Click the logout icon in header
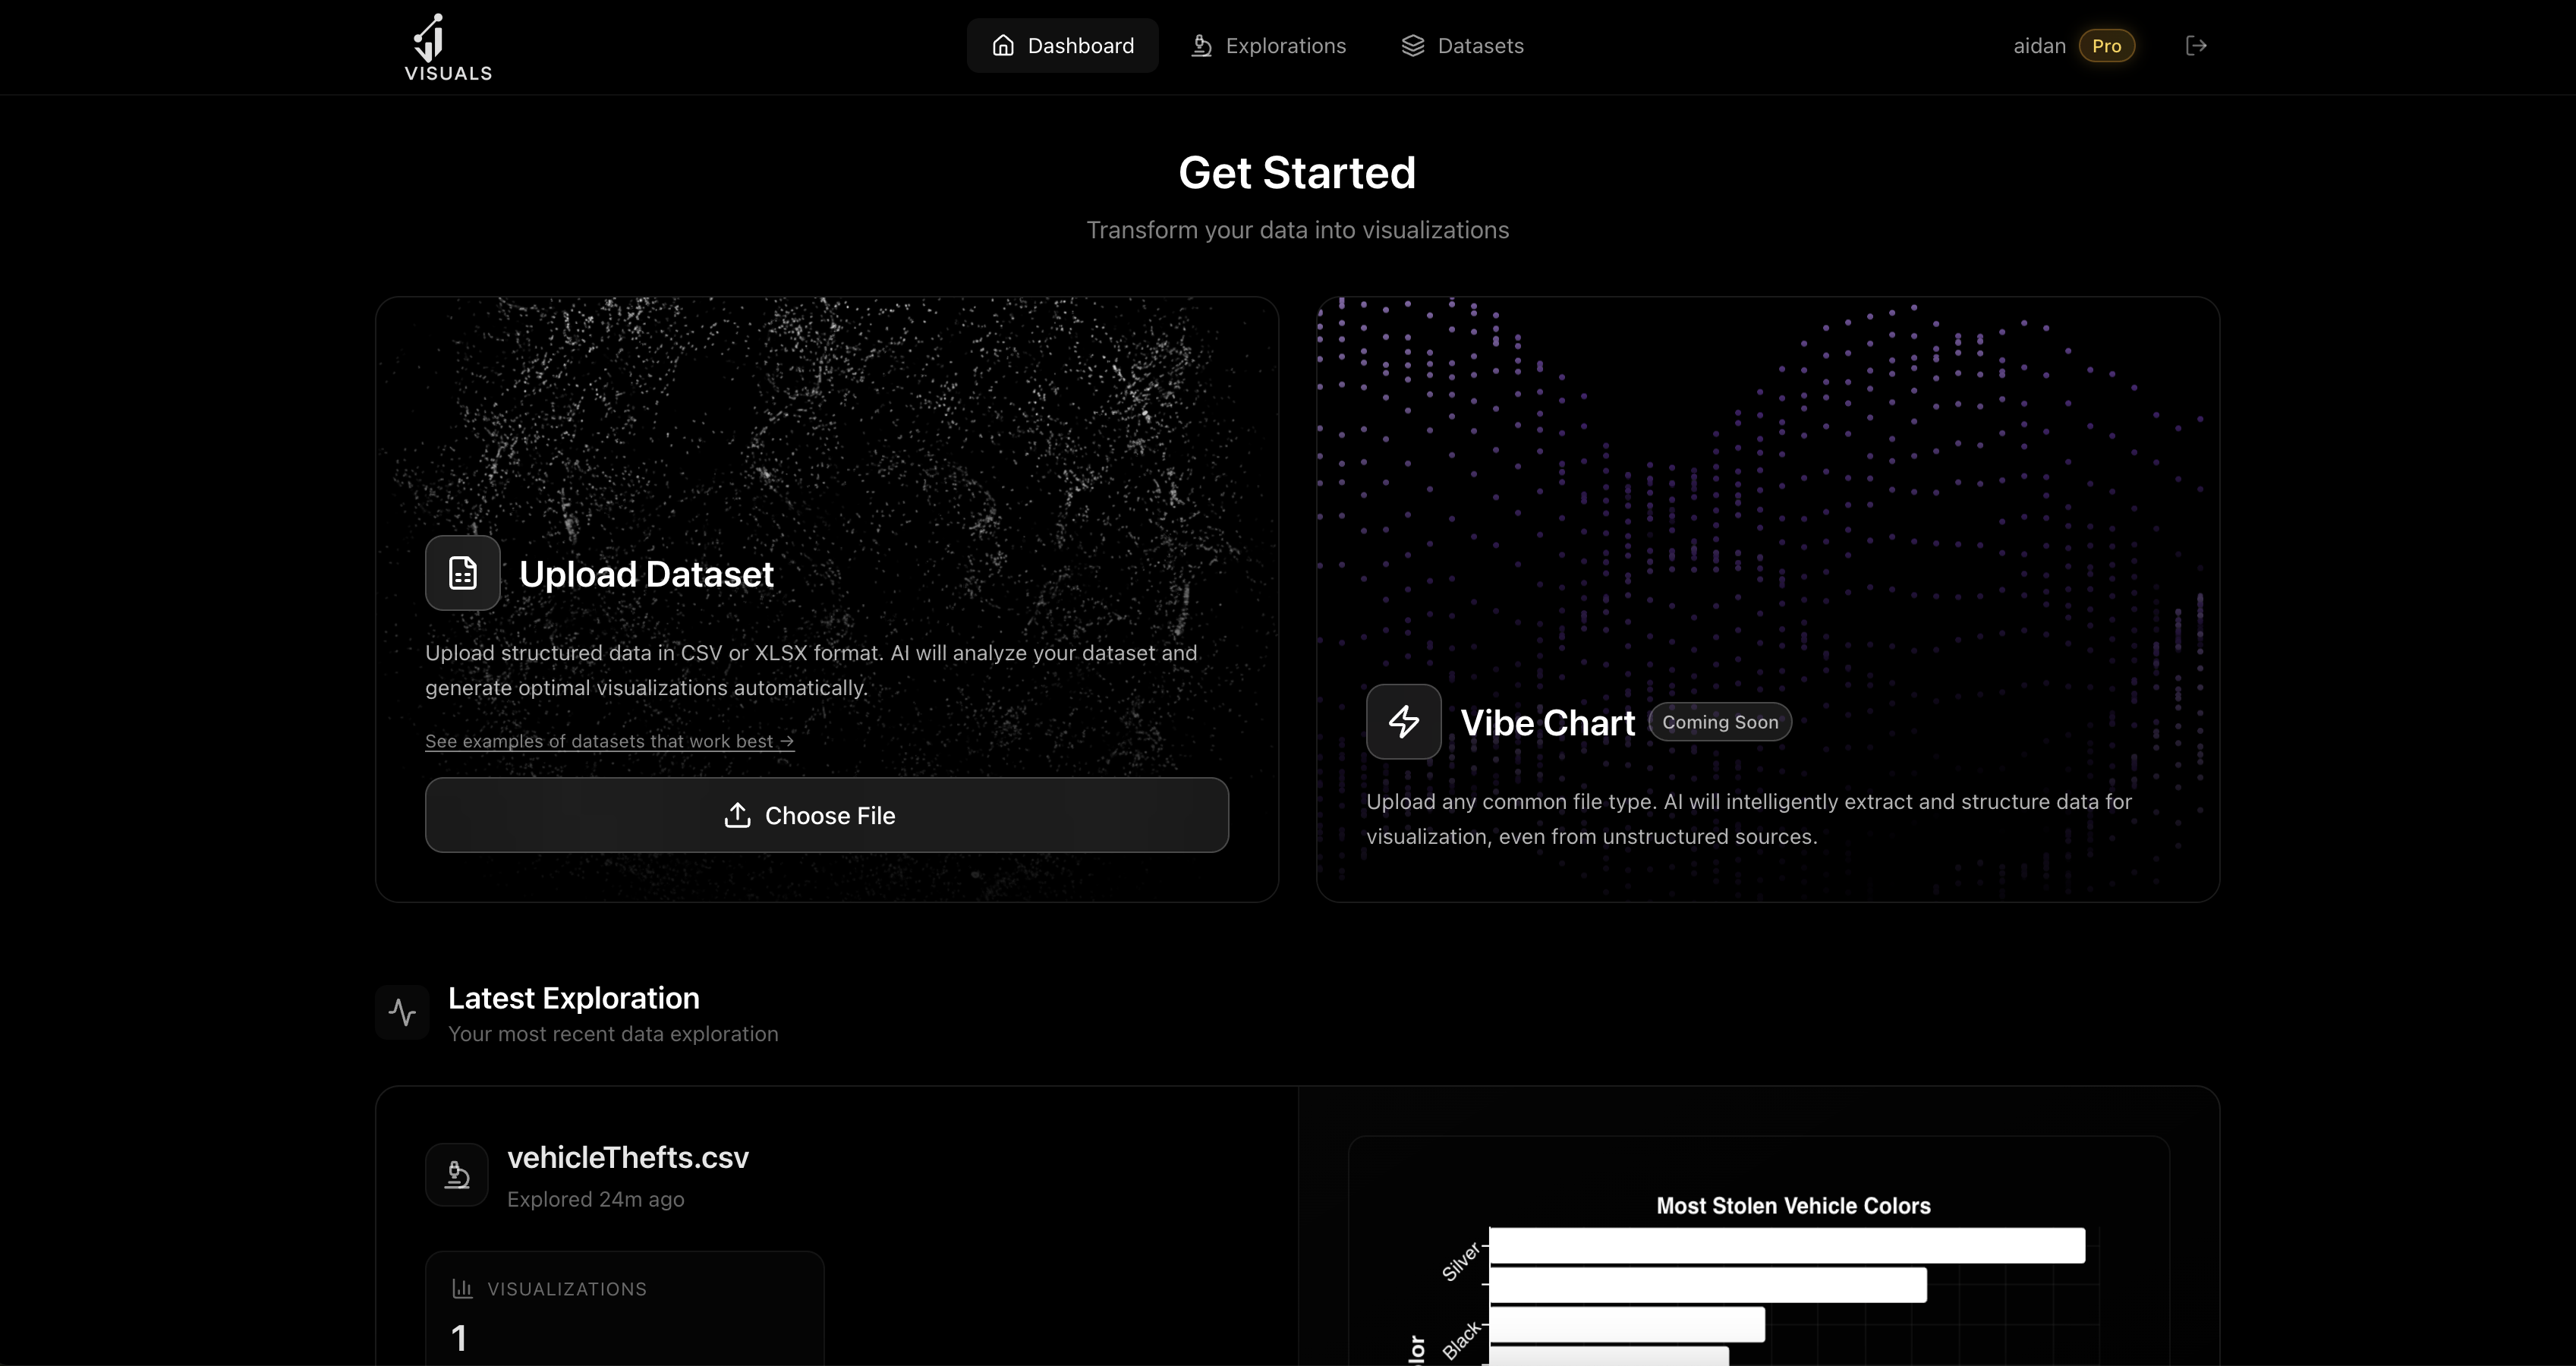This screenshot has height=1366, width=2576. pos(2196,46)
